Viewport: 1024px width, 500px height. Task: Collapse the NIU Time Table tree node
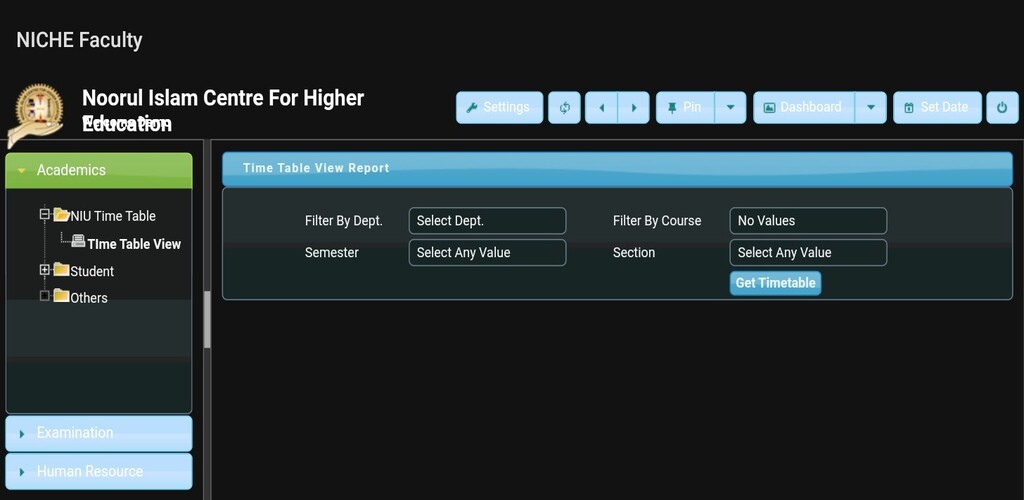tap(45, 215)
